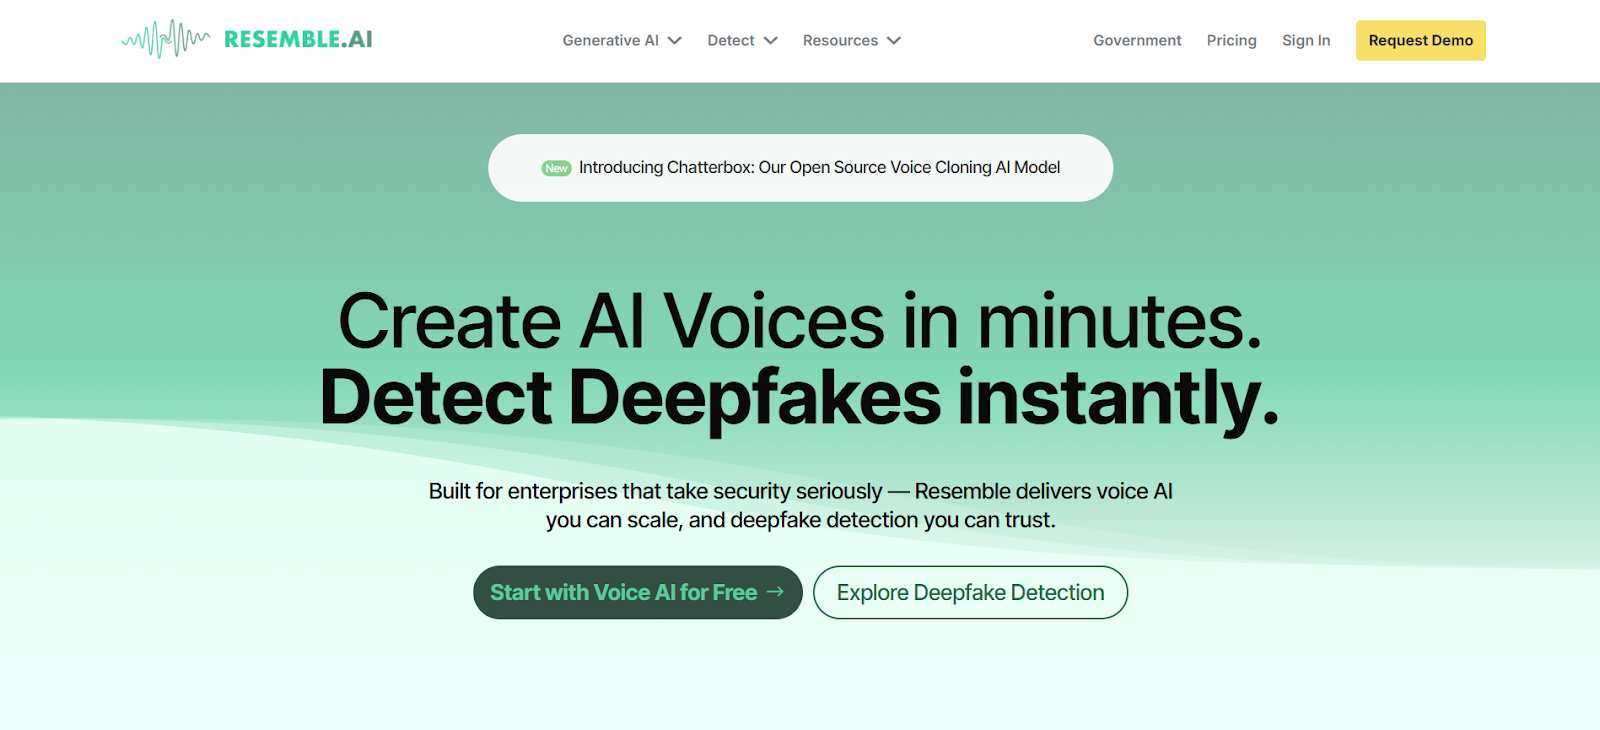Expand the chevron beside Resources
Image resolution: width=1600 pixels, height=730 pixels.
click(894, 41)
